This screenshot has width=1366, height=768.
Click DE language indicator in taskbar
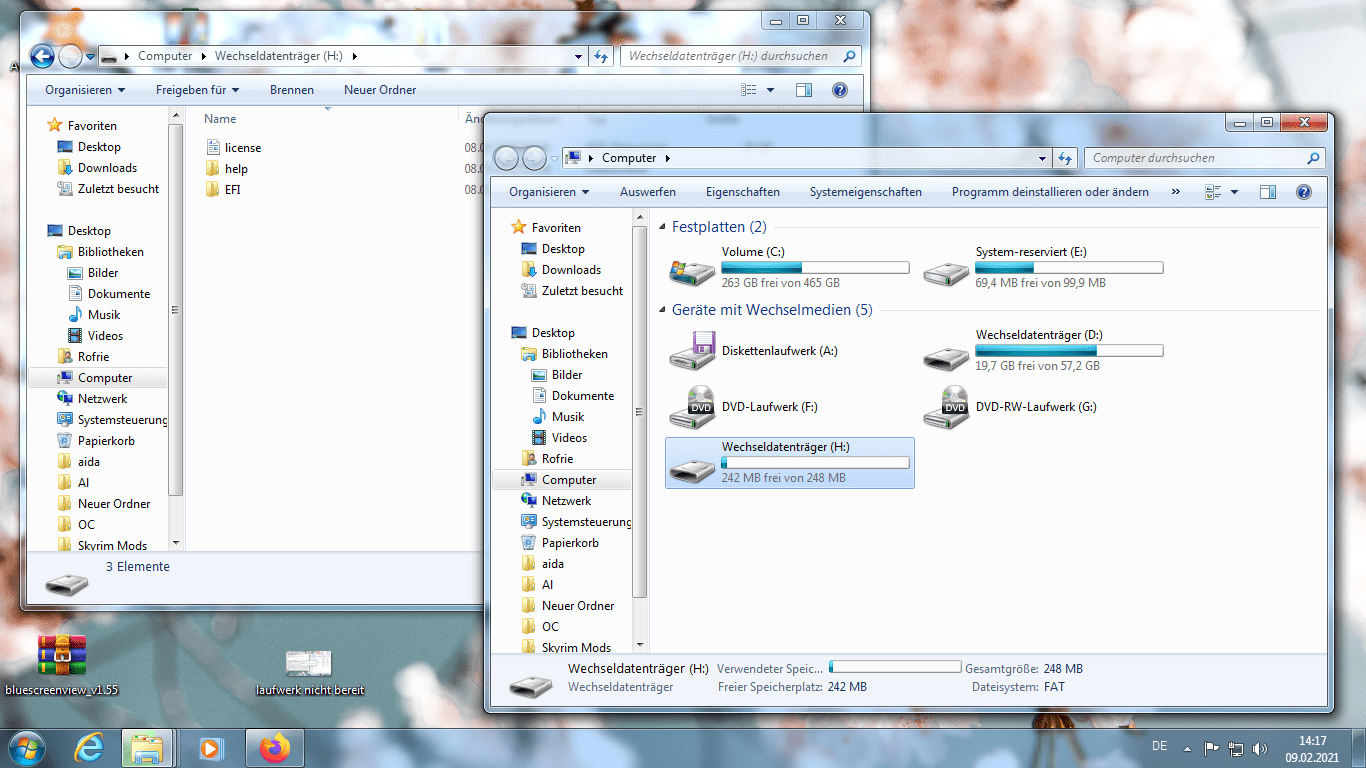point(1160,746)
